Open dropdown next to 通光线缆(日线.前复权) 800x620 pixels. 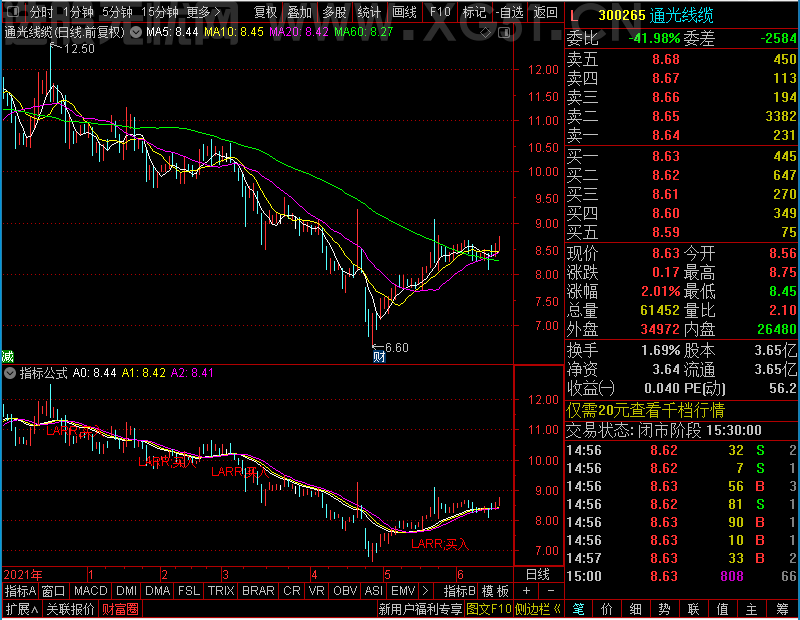136,32
